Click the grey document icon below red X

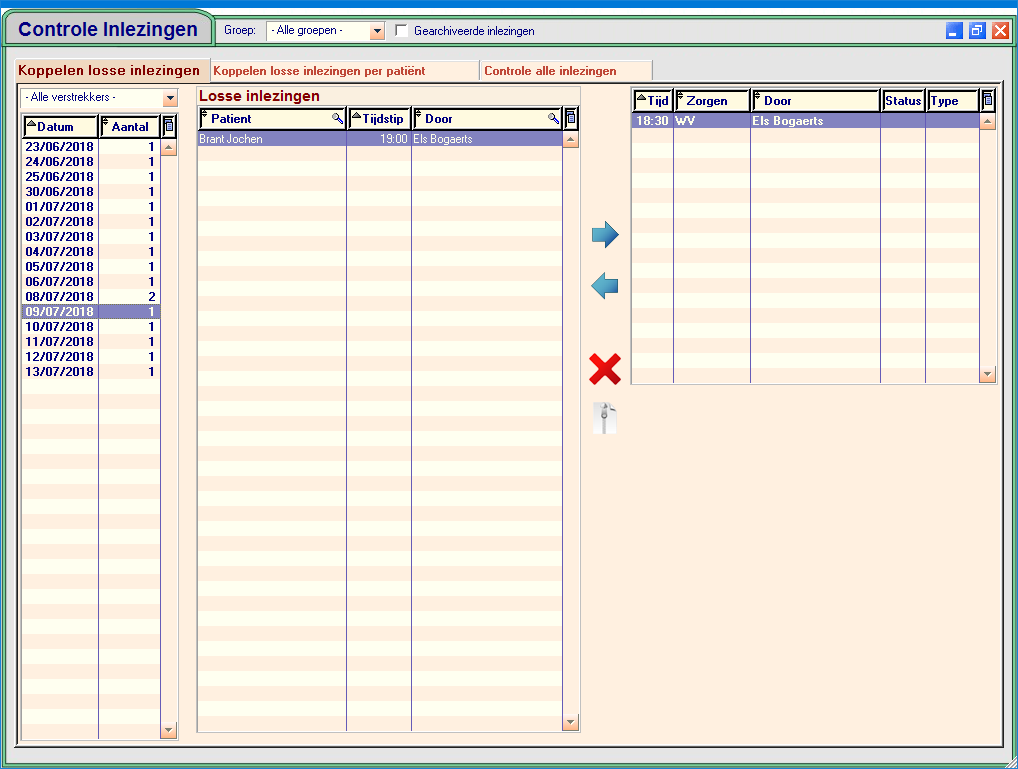pyautogui.click(x=605, y=417)
